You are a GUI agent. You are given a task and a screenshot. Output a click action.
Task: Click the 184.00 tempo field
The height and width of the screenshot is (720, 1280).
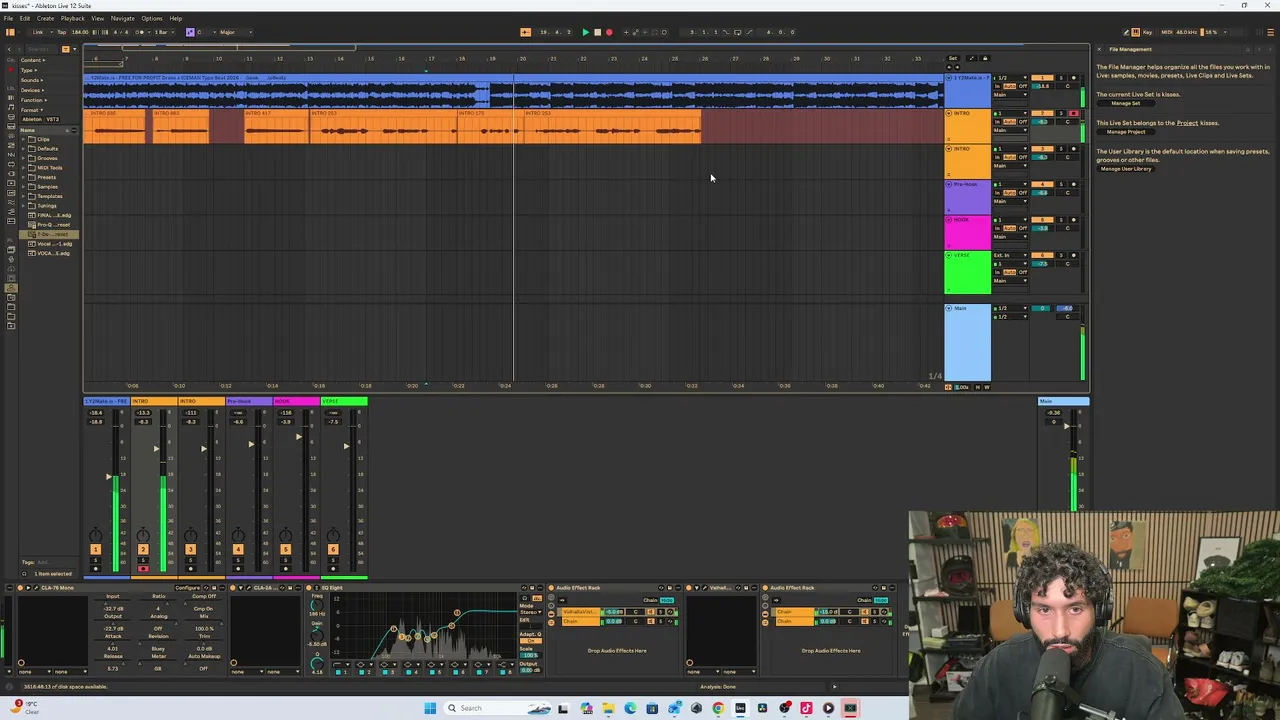[x=80, y=32]
